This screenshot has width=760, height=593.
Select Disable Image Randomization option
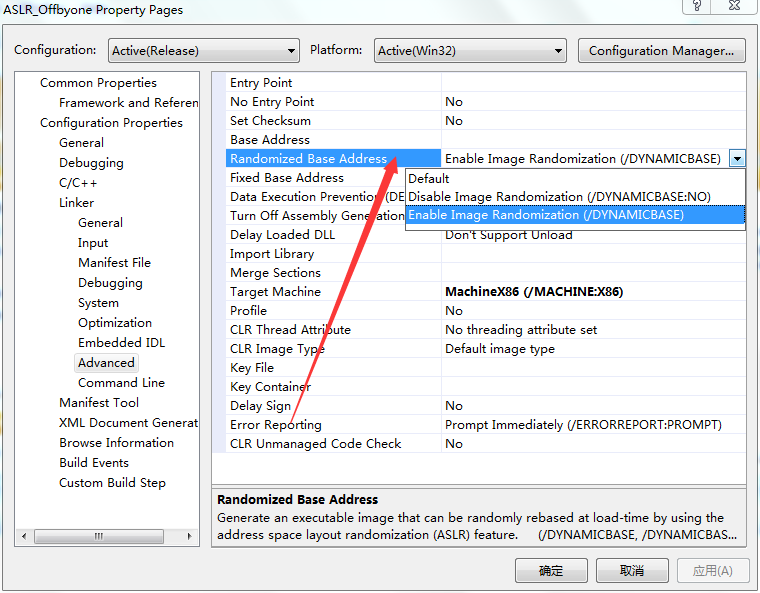(559, 197)
